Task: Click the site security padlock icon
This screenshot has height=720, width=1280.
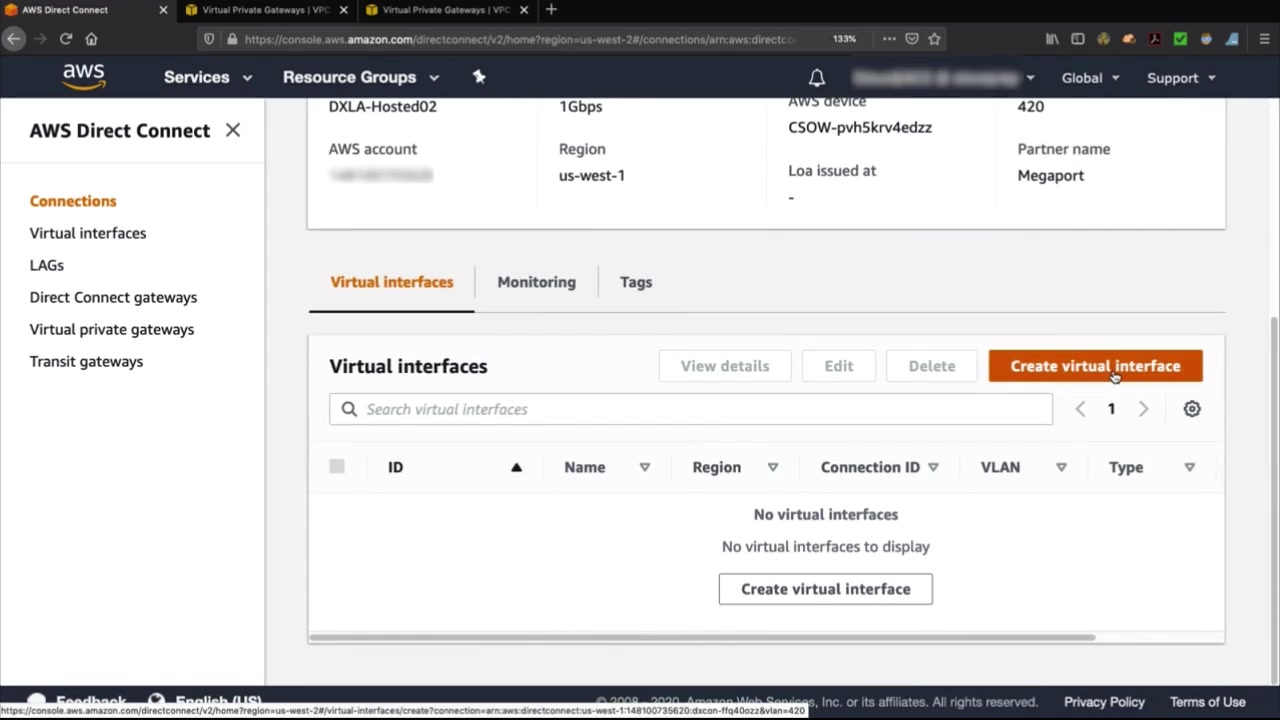Action: pos(232,39)
